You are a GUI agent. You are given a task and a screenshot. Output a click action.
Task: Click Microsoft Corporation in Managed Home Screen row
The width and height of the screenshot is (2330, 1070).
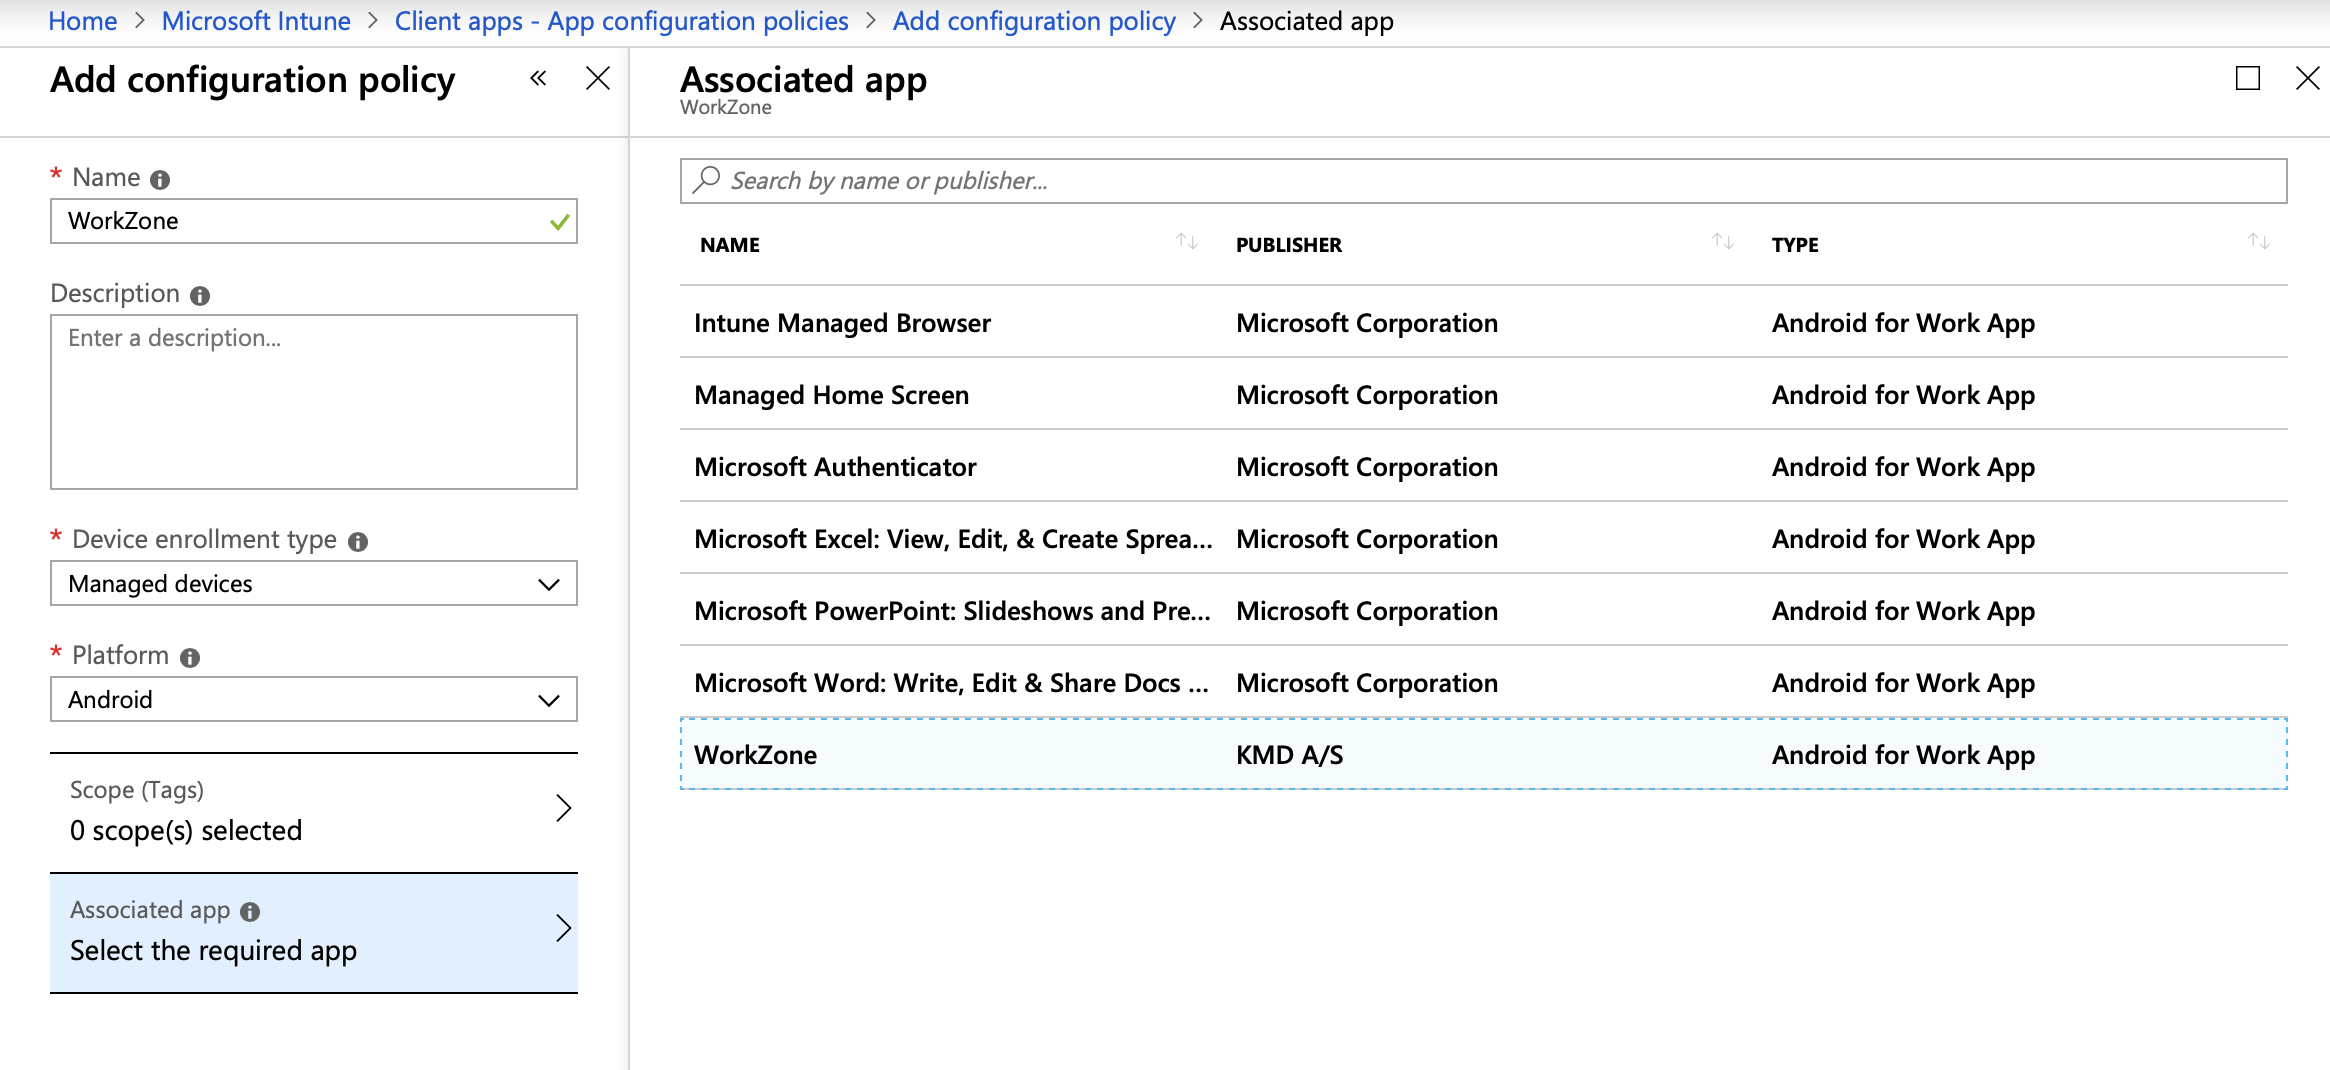pyautogui.click(x=1367, y=395)
